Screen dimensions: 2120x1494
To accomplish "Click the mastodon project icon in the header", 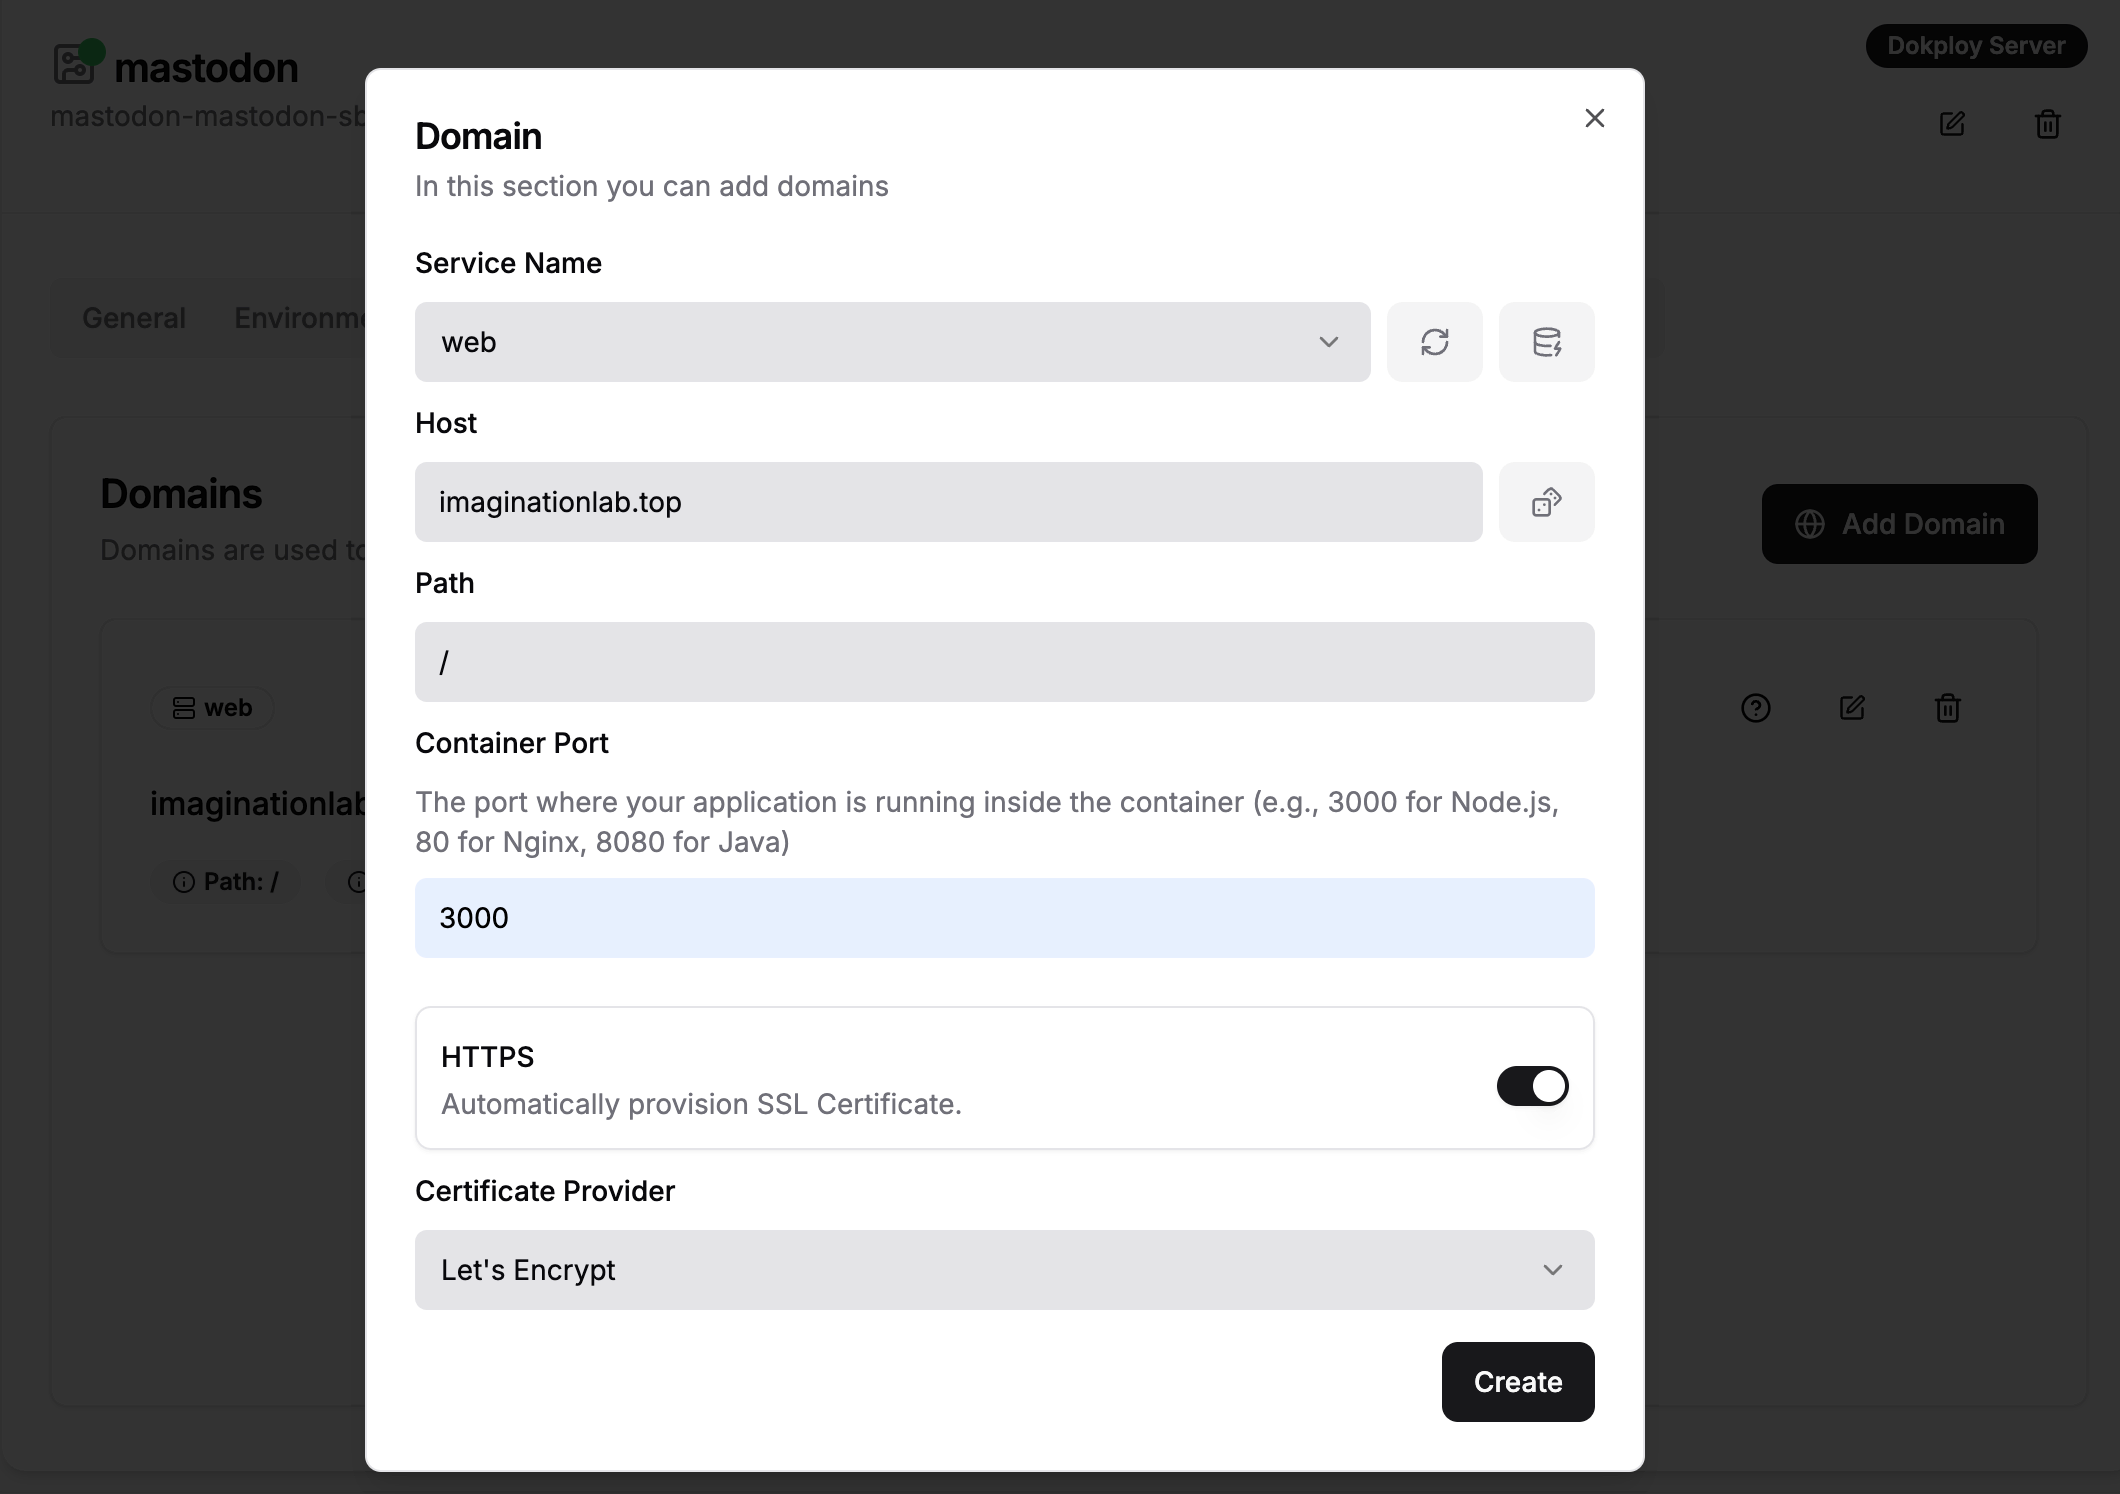I will click(75, 64).
